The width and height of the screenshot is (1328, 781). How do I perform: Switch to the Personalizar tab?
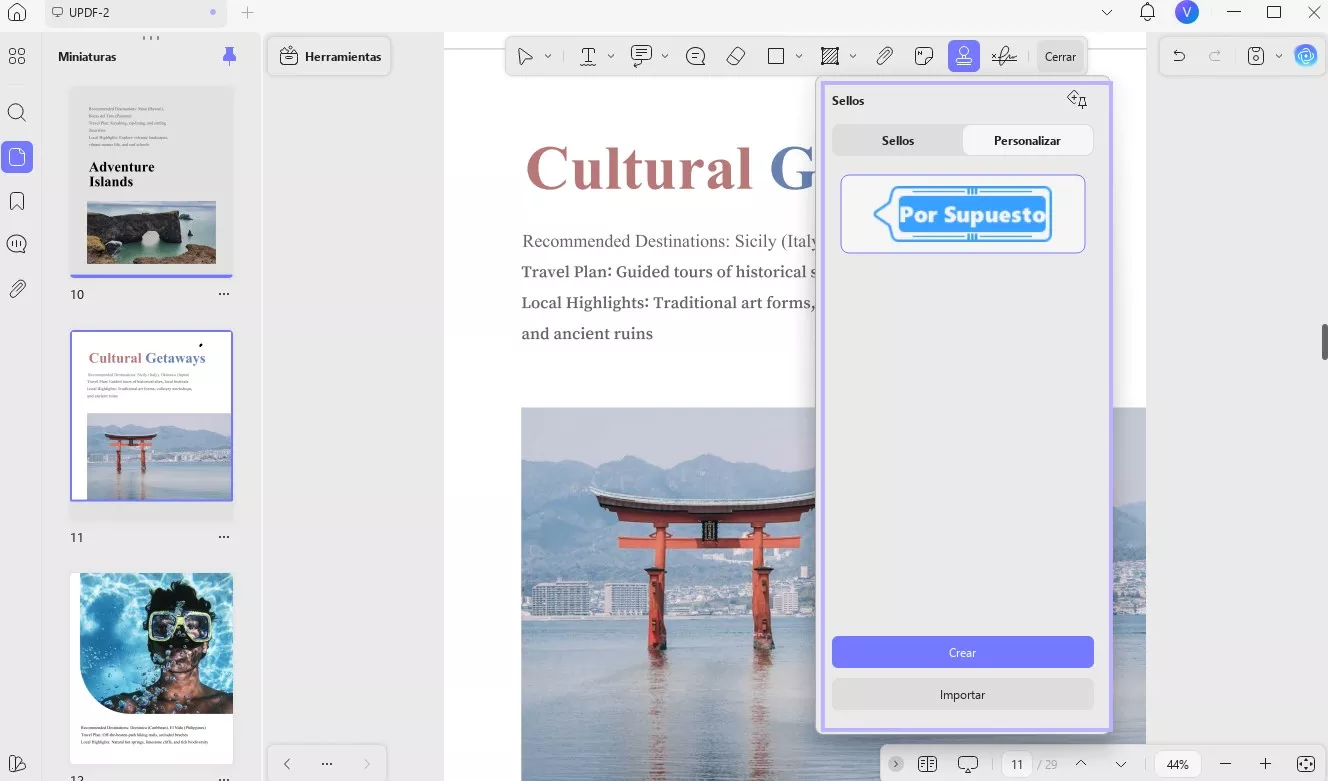[x=1027, y=140]
